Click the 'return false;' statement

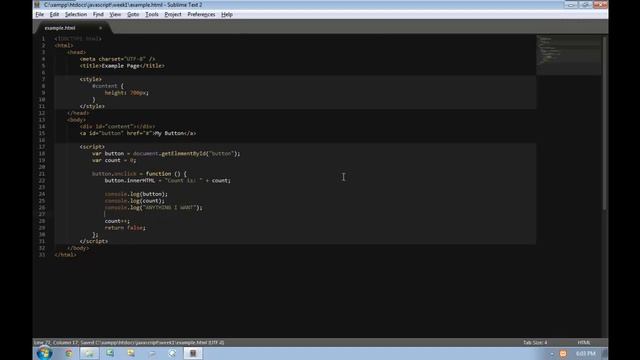click(x=125, y=228)
